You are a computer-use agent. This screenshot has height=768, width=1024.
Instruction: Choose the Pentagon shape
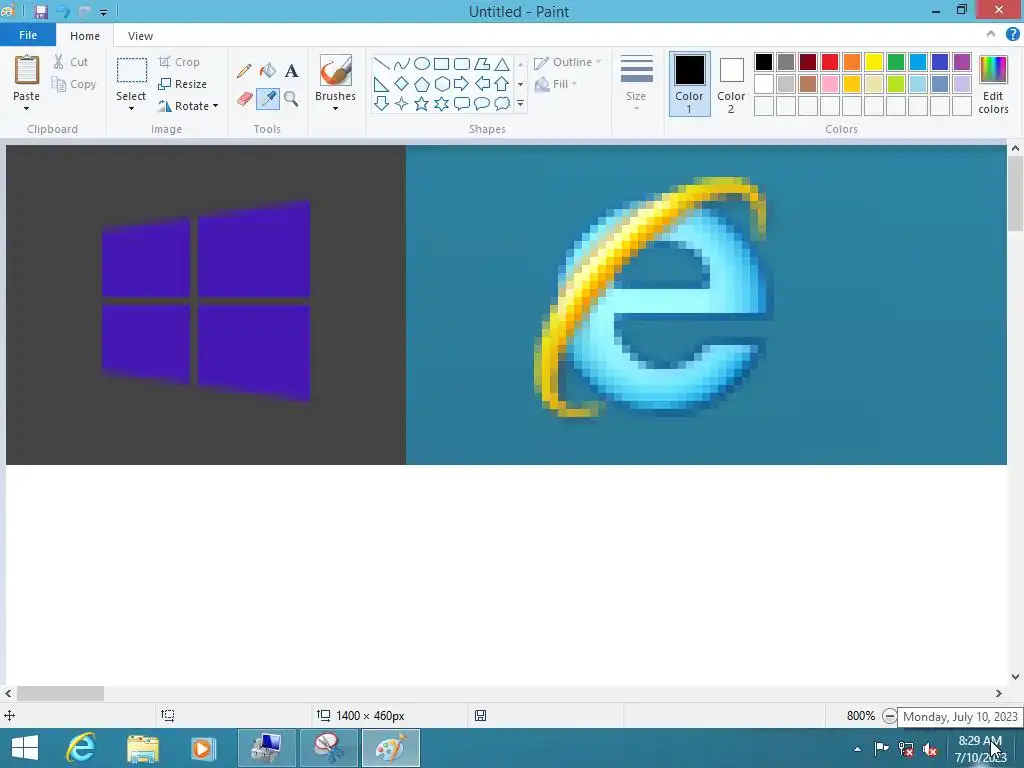click(422, 84)
